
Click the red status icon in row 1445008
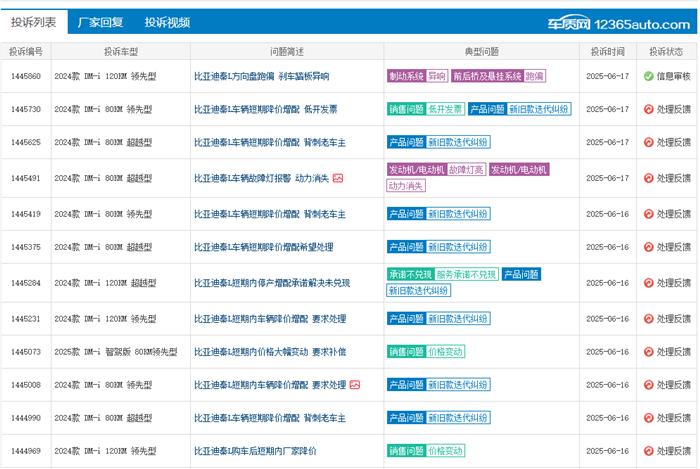[x=649, y=385]
